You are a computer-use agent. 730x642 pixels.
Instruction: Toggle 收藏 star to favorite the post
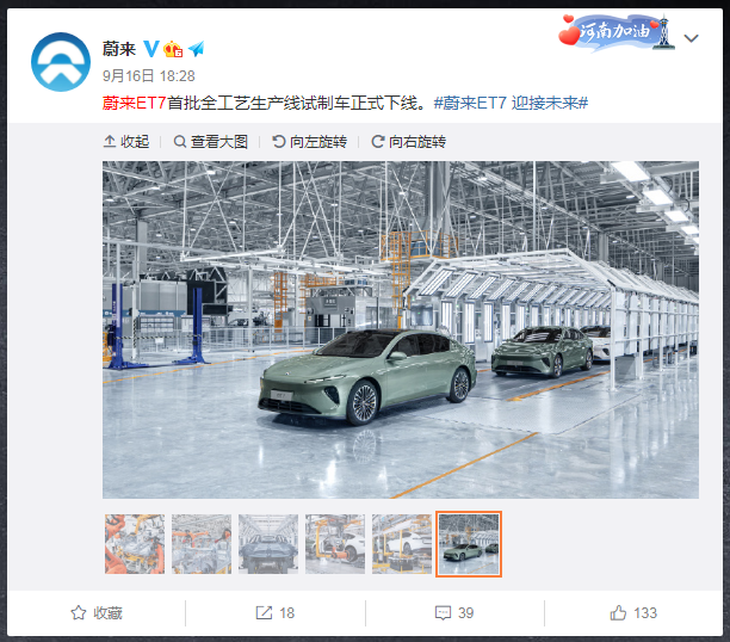coord(96,613)
